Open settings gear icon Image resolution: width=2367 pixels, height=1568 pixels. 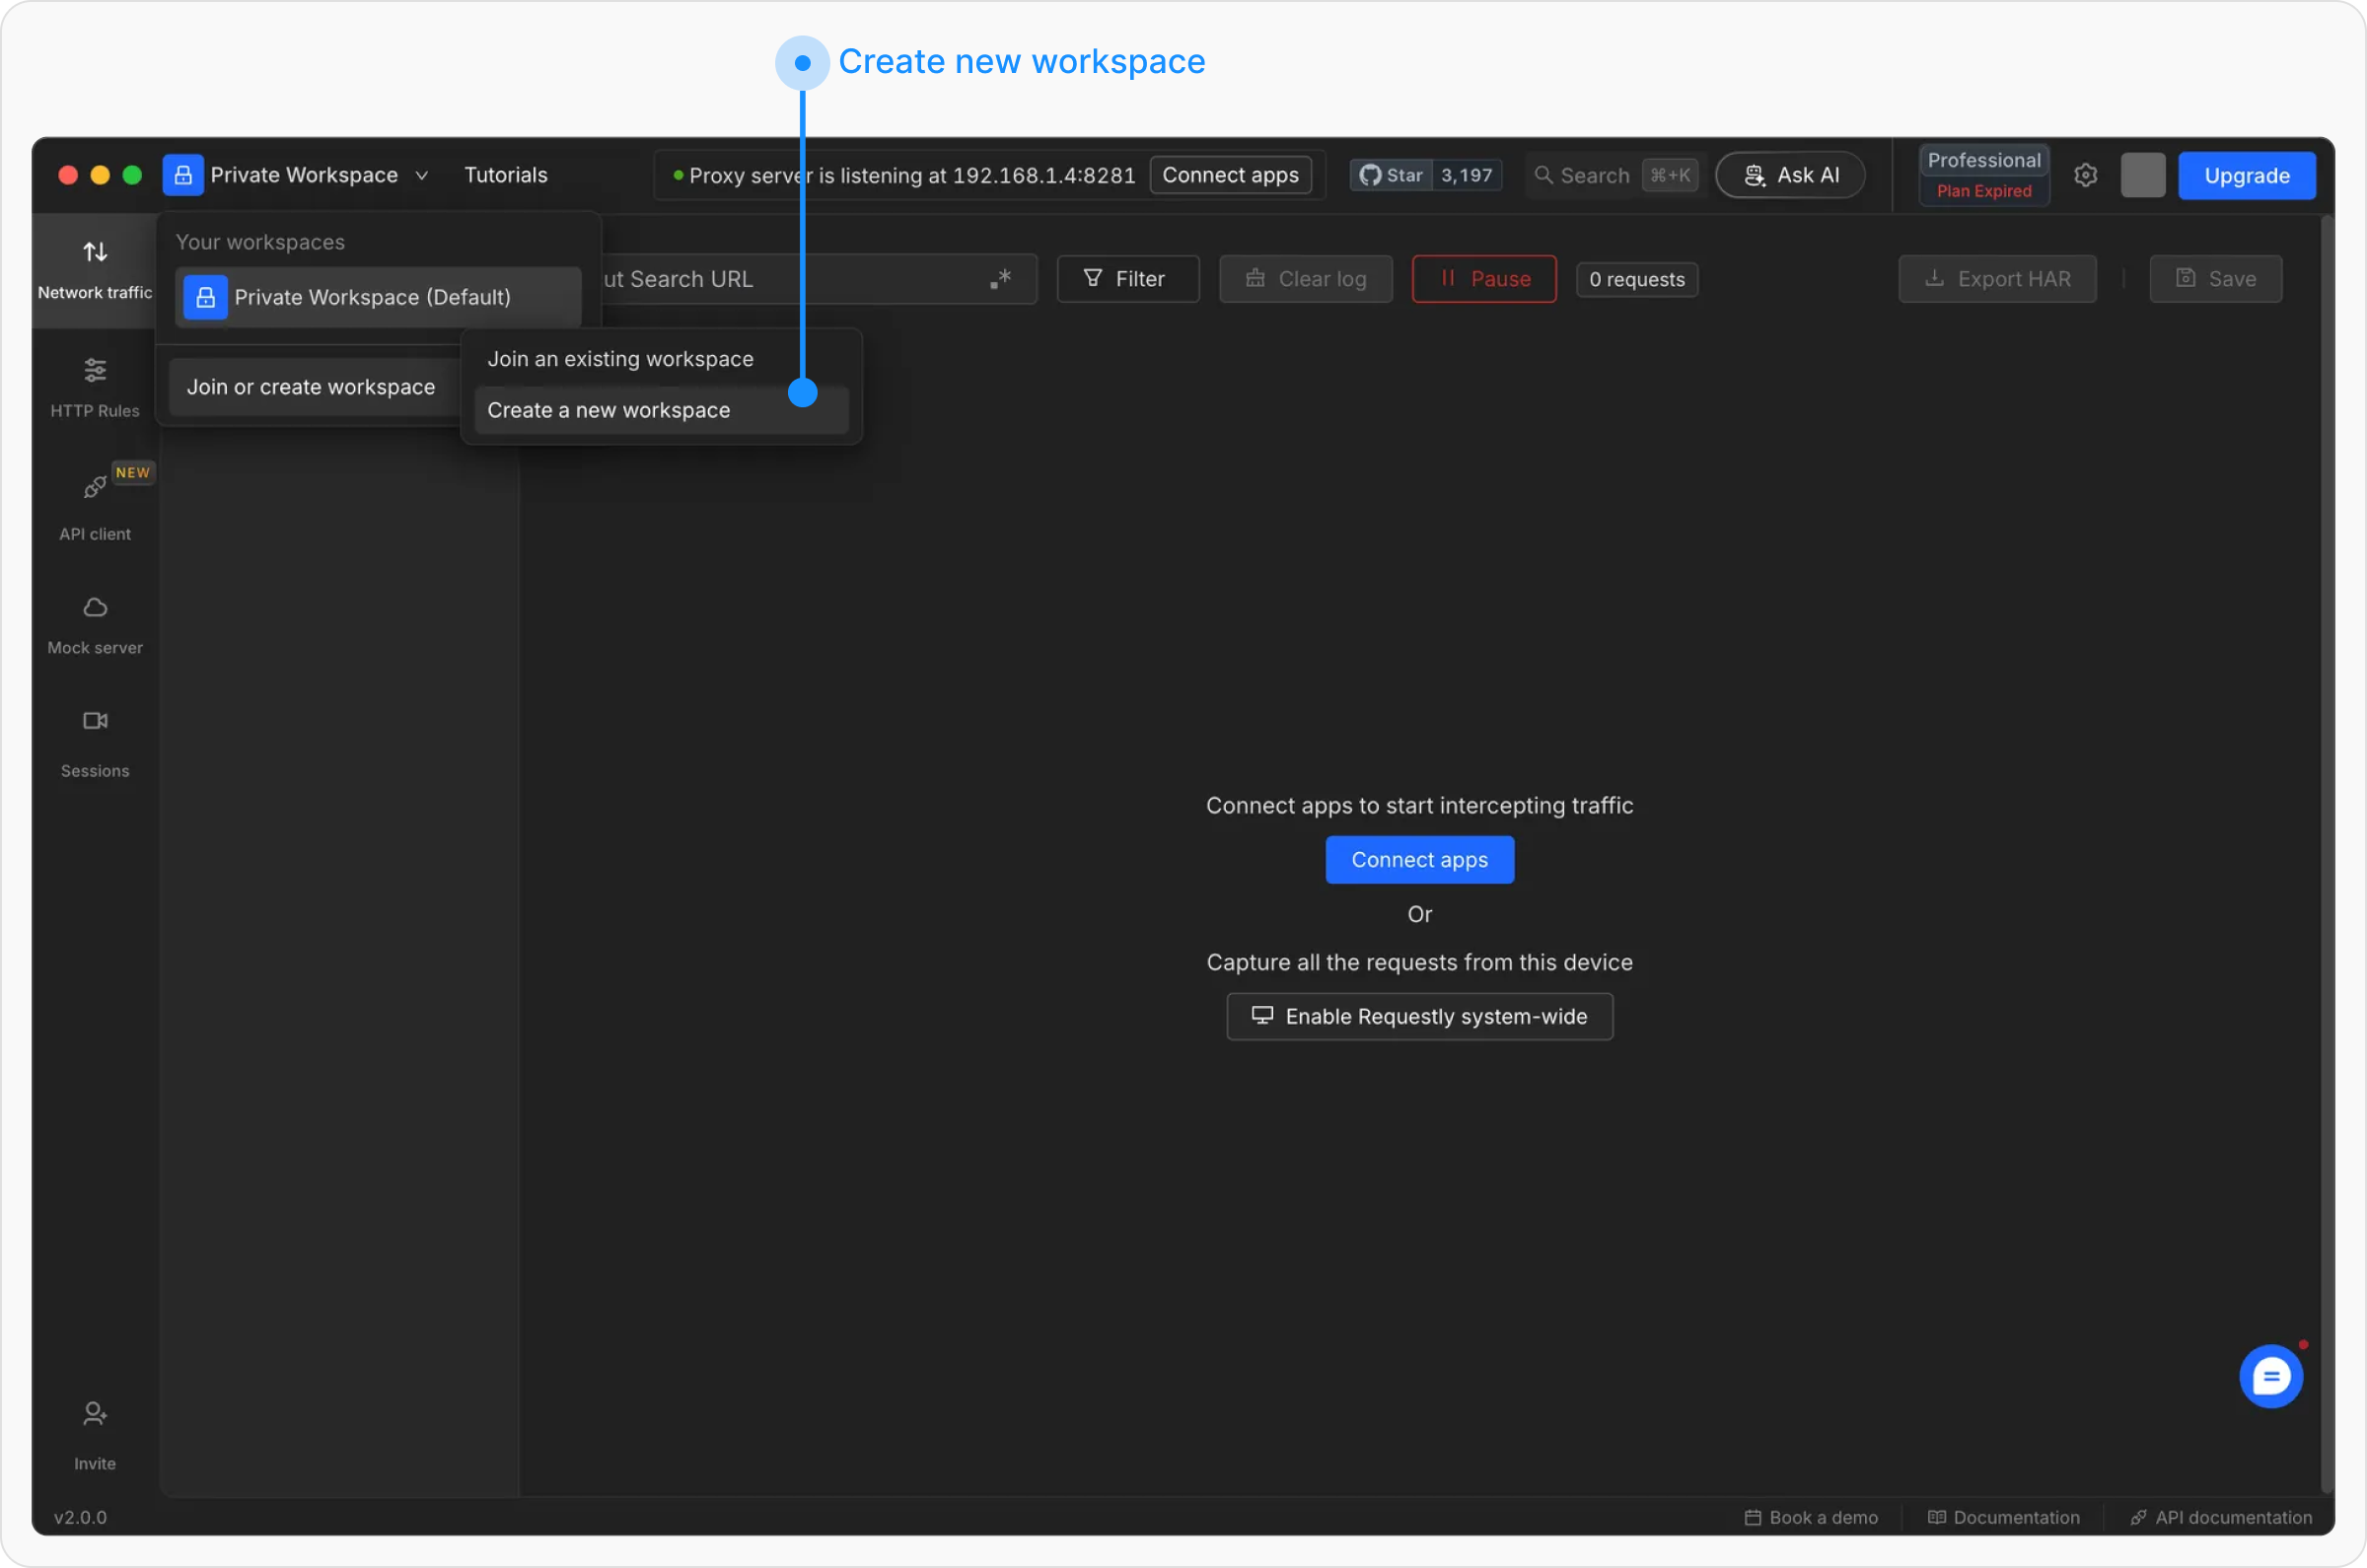tap(2085, 175)
